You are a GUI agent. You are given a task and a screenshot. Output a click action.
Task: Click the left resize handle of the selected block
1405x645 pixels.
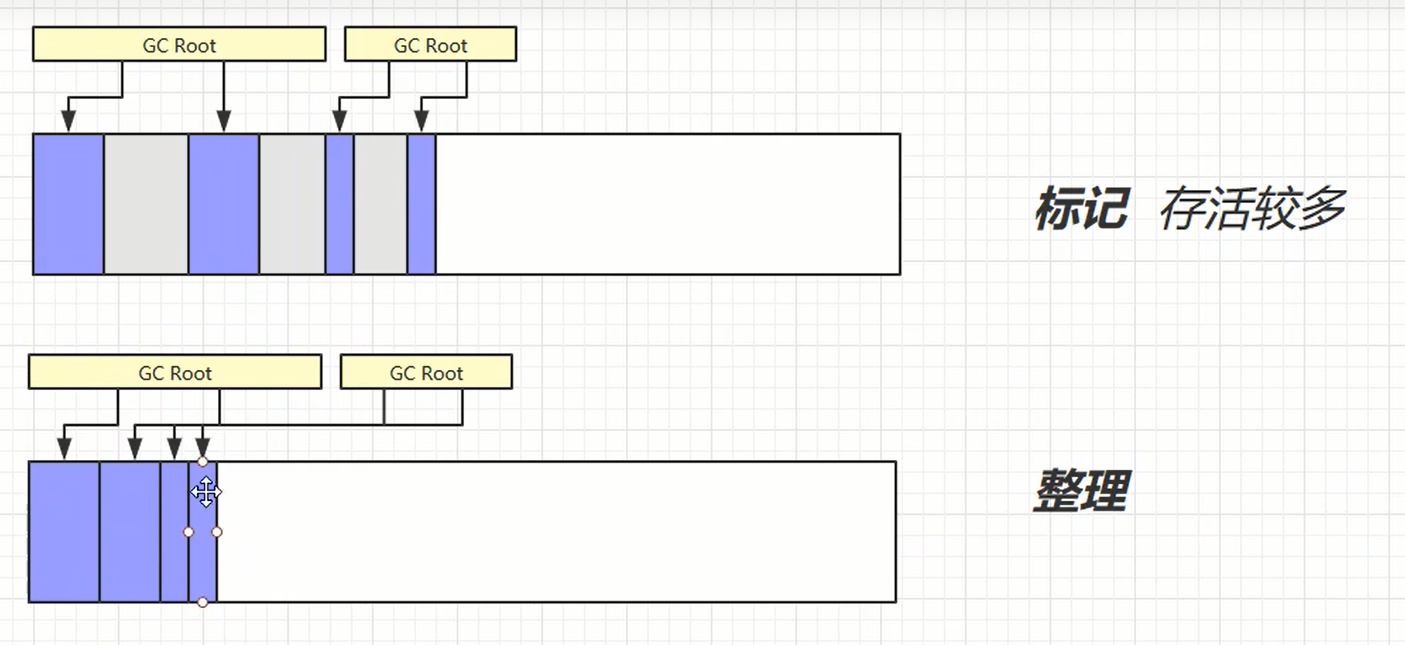click(189, 532)
